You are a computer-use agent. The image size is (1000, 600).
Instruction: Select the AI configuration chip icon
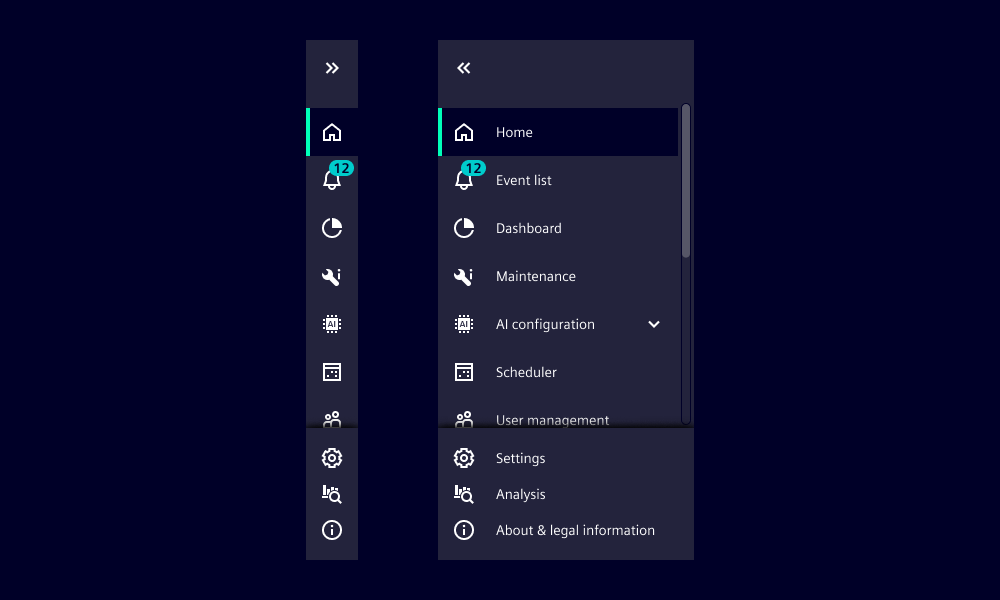coord(332,323)
